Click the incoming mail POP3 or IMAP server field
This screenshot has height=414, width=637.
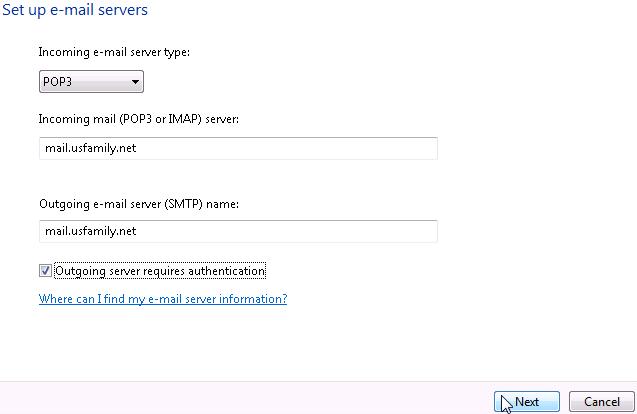point(238,148)
